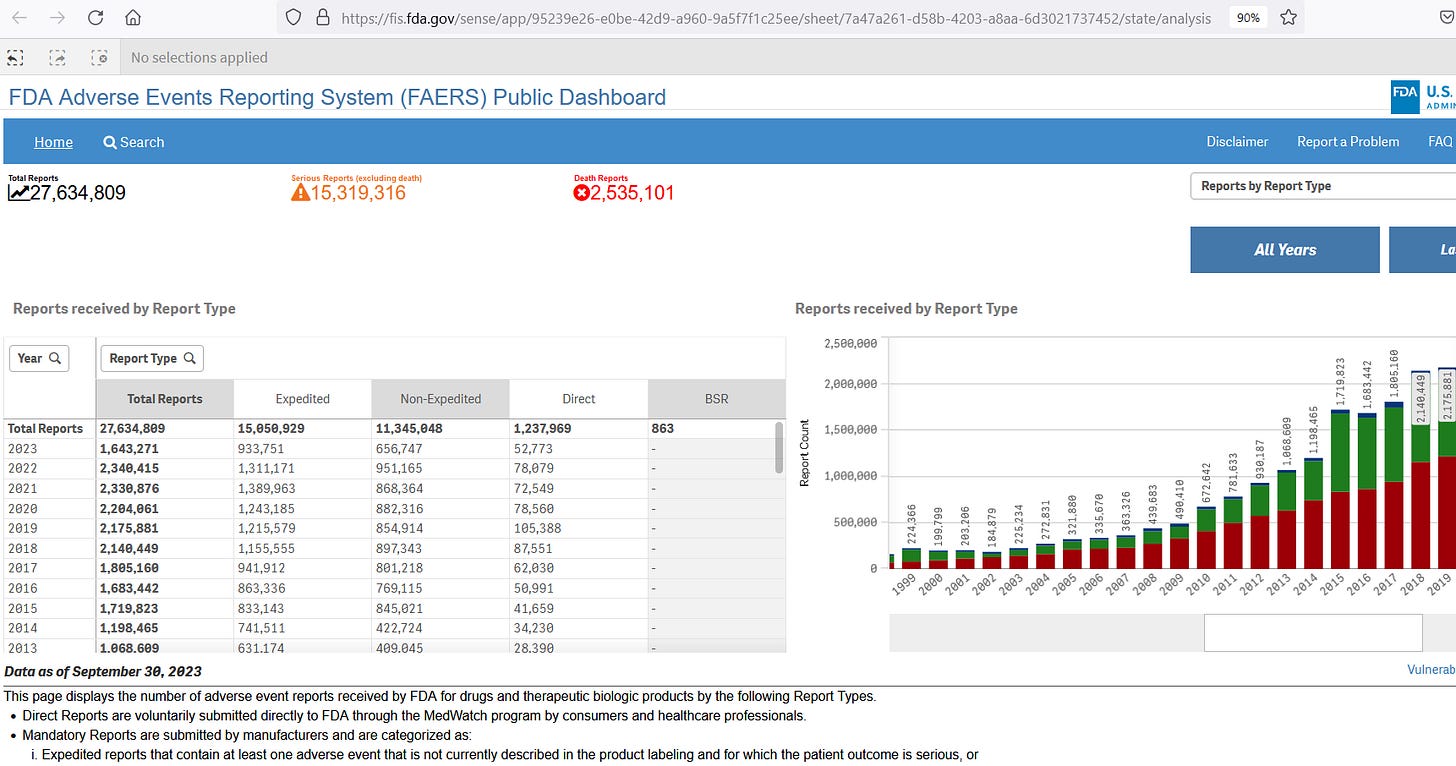Click the No selections applied label
This screenshot has height=766, width=1456.
coord(199,58)
